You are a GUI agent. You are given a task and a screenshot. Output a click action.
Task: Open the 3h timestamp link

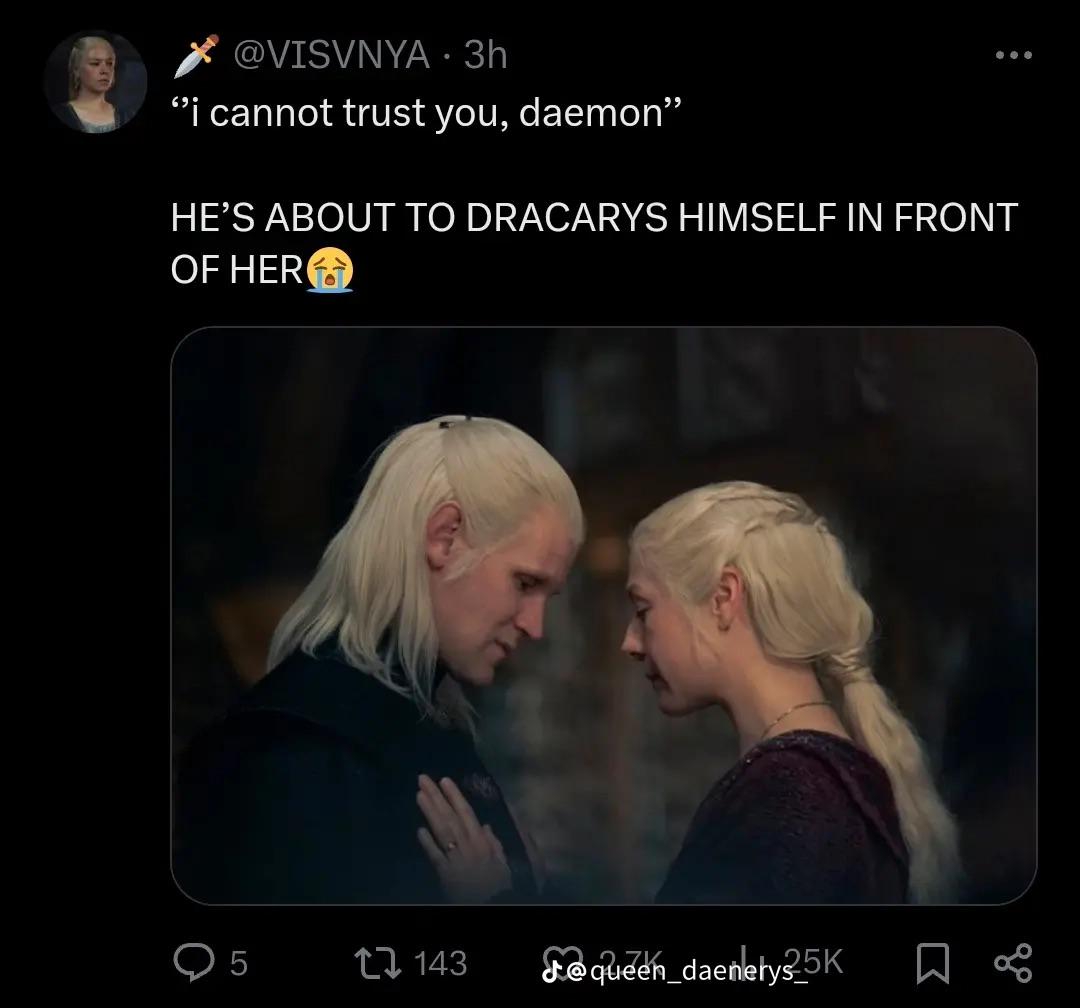click(486, 54)
